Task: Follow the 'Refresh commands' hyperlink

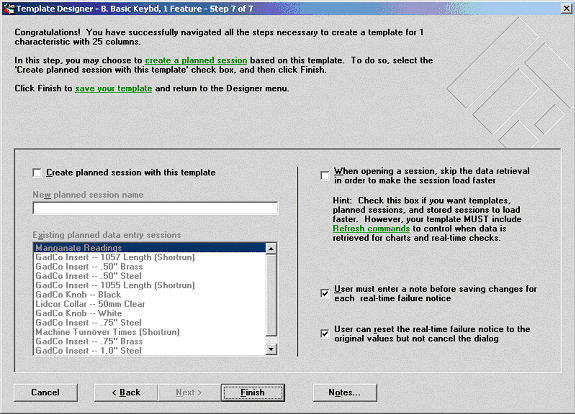Action: pyautogui.click(x=371, y=228)
